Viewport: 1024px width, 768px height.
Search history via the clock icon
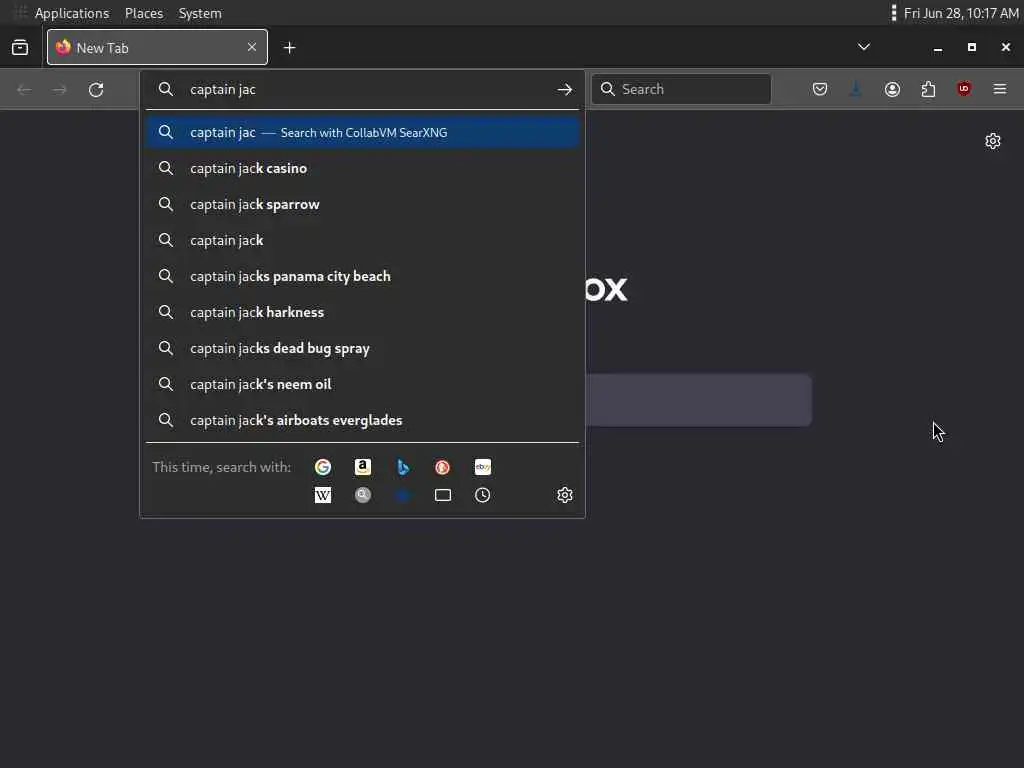click(483, 495)
